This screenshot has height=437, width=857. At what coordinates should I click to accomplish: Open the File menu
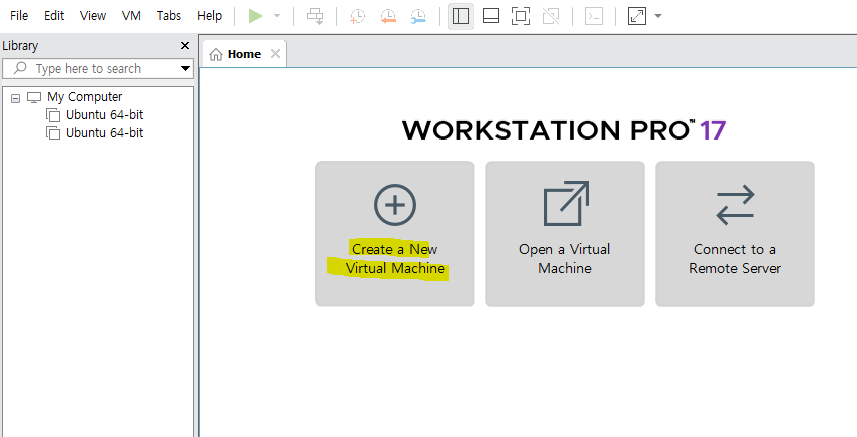click(x=19, y=15)
